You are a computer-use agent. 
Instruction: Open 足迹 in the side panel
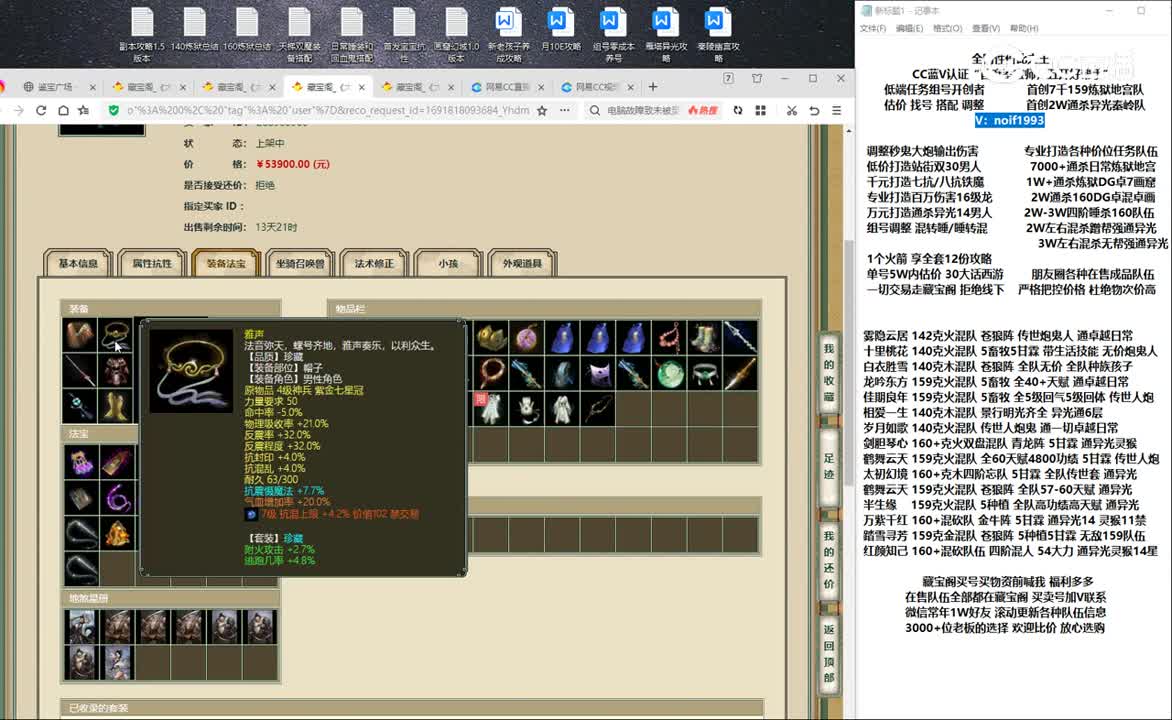pos(828,466)
